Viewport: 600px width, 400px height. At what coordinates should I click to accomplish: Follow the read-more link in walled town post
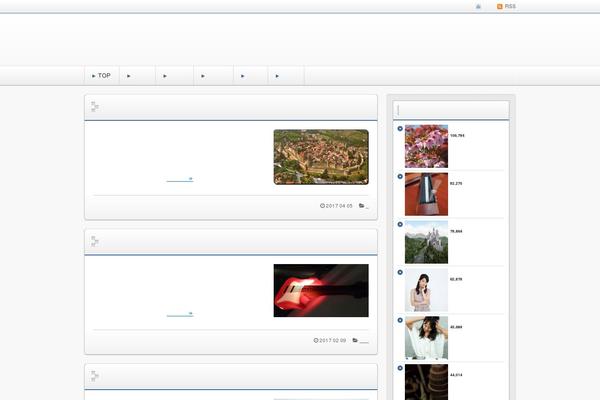[180, 179]
